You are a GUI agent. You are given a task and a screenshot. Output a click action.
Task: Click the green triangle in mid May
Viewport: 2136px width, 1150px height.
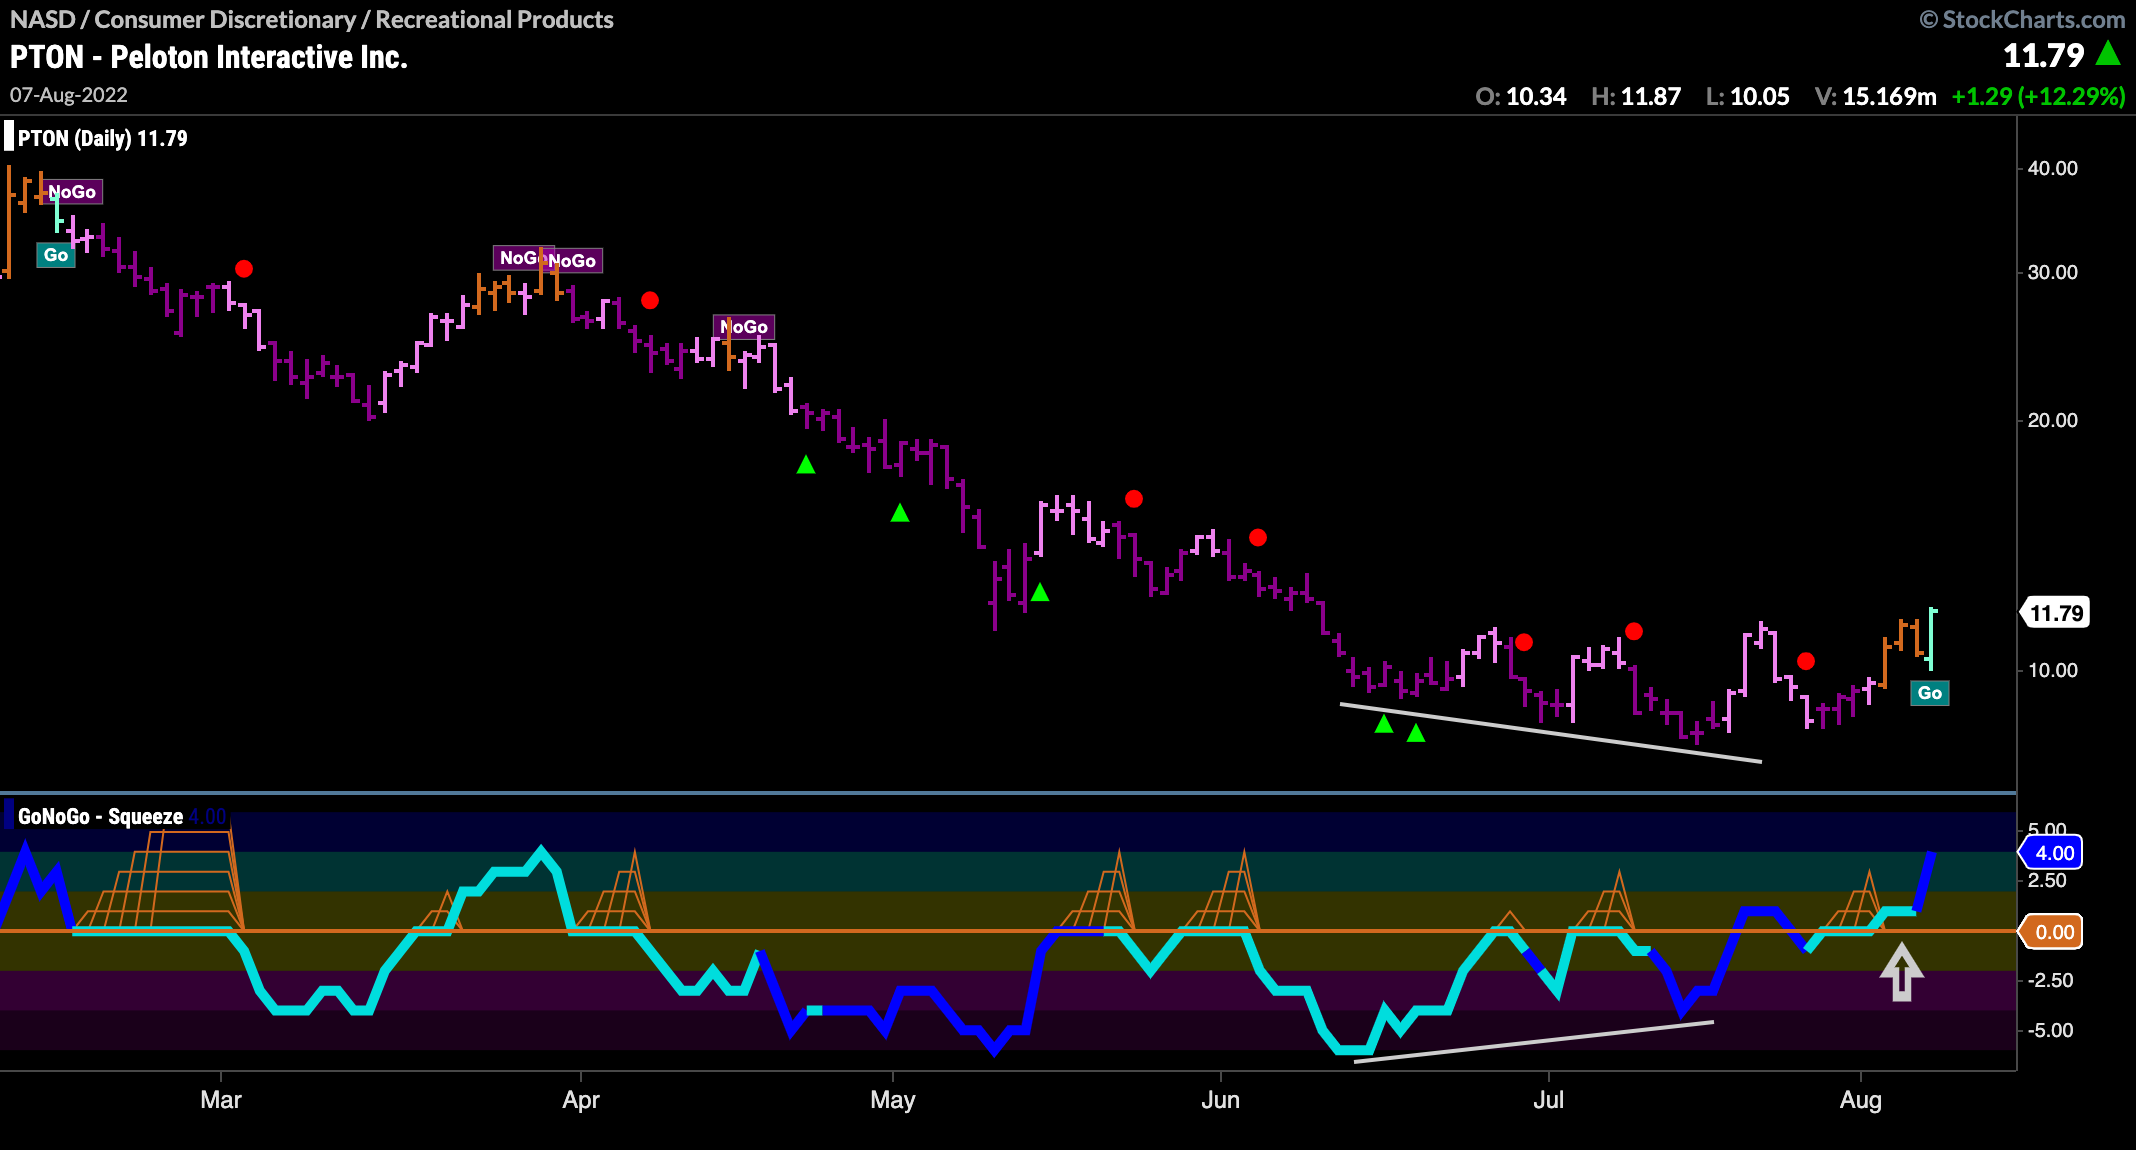pos(1040,593)
